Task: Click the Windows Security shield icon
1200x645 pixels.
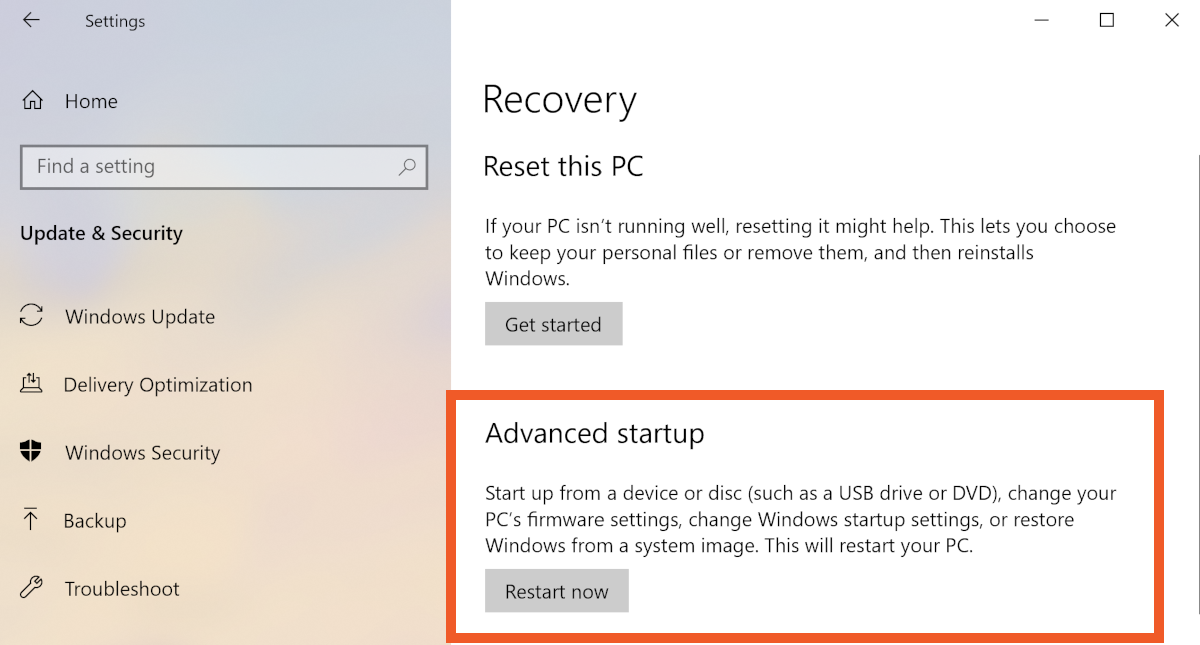Action: point(32,452)
